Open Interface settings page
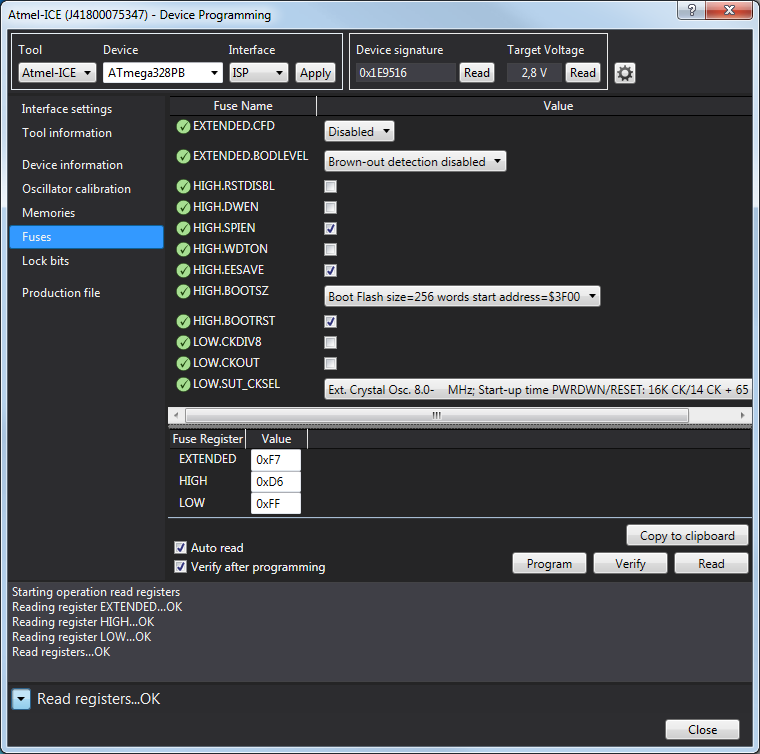Screen dimensions: 760x754 click(x=67, y=109)
